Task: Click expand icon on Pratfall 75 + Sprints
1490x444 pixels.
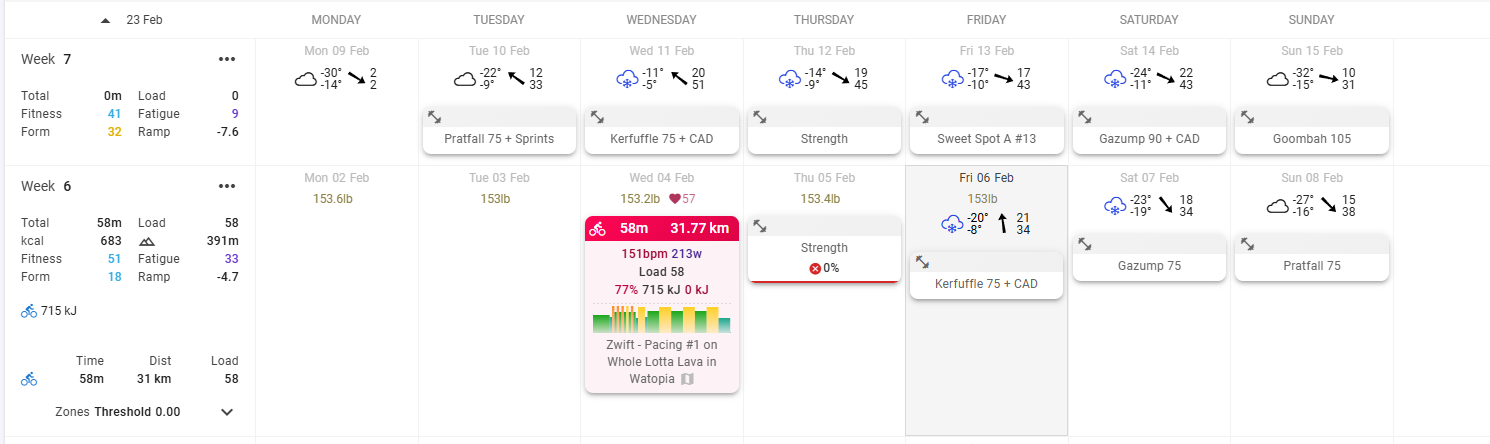Action: (x=435, y=117)
